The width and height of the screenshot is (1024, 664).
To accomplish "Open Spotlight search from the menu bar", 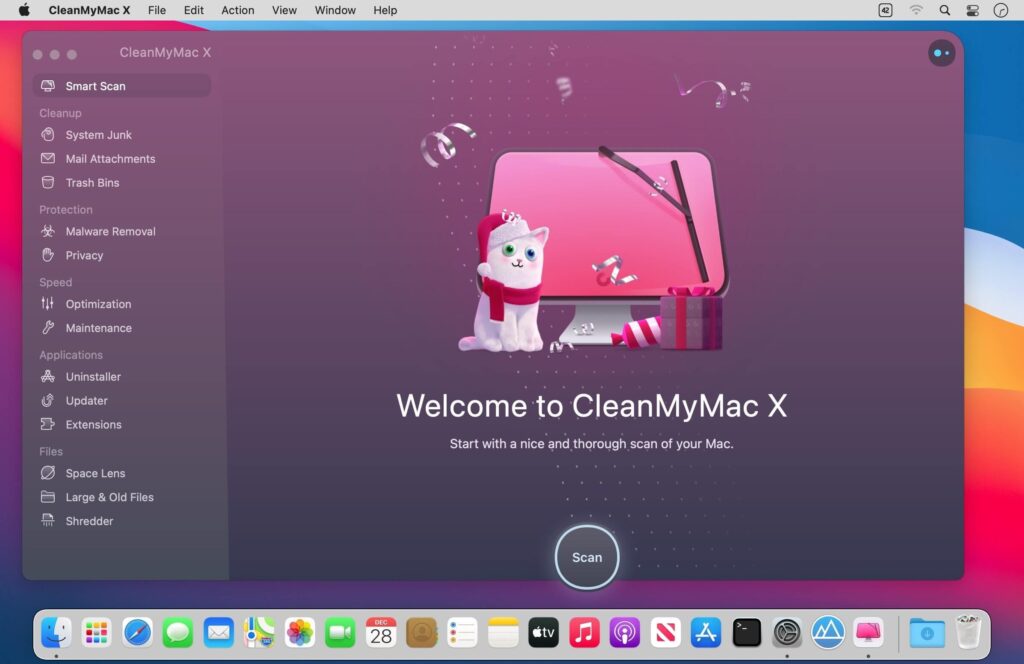I will coord(944,10).
